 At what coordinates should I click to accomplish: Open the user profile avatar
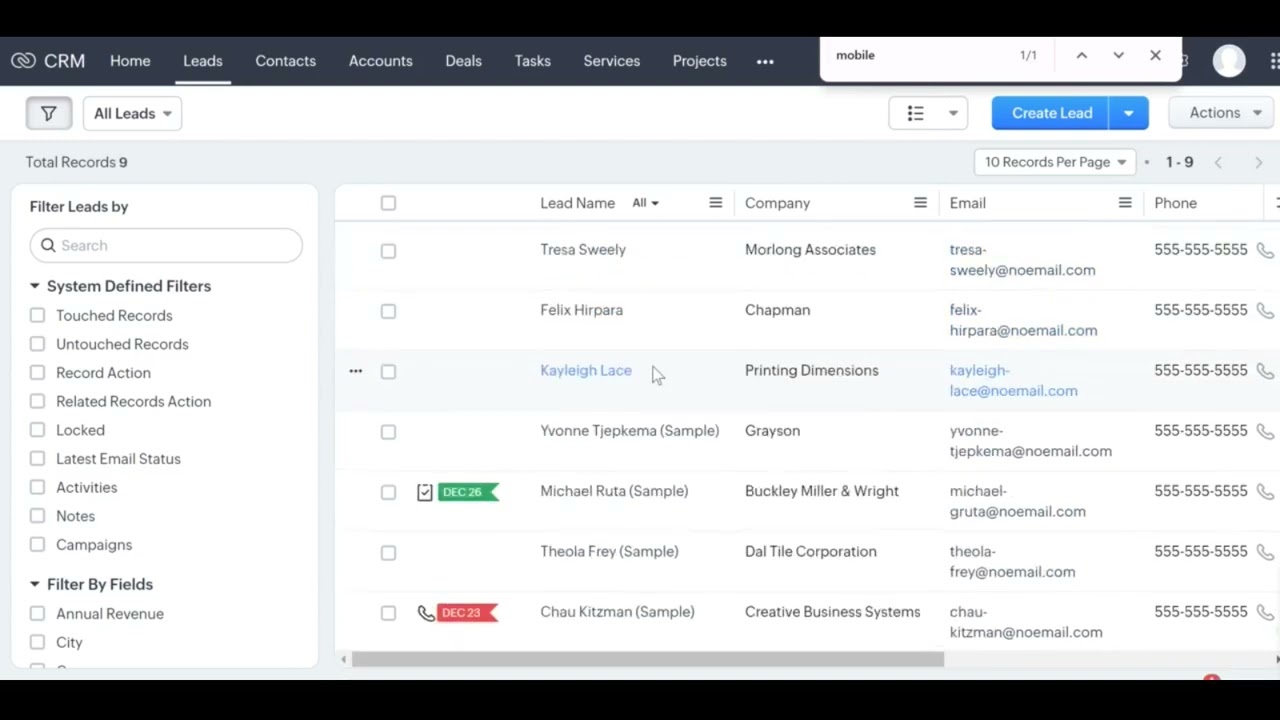tap(1229, 61)
